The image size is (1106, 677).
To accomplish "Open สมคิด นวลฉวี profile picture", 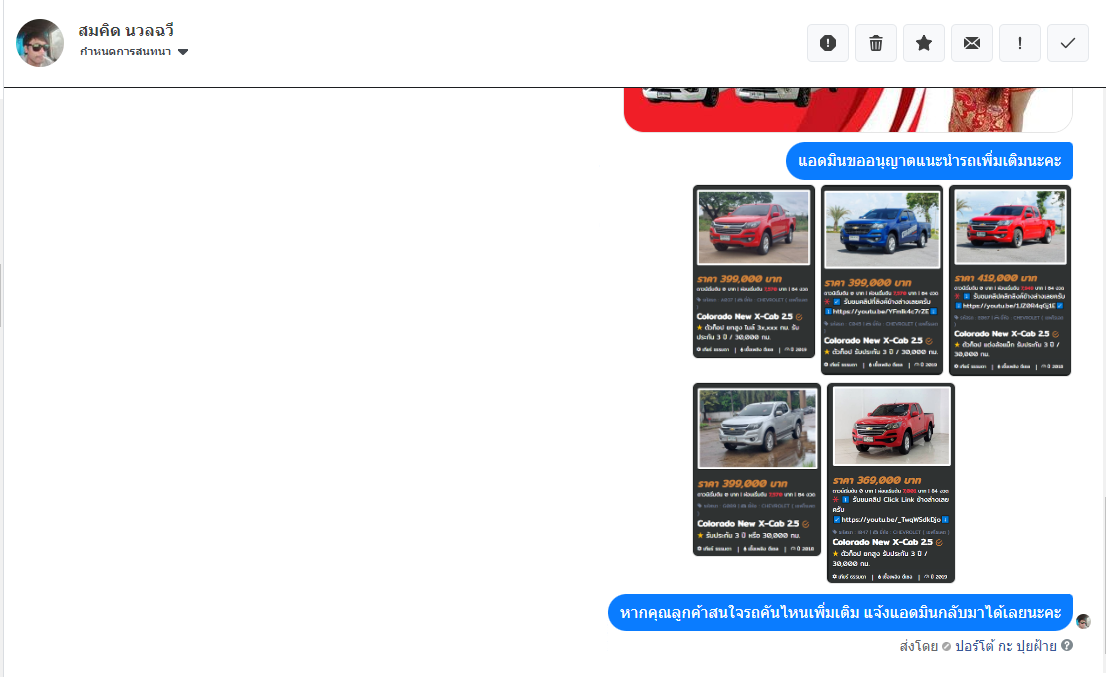I will point(40,43).
